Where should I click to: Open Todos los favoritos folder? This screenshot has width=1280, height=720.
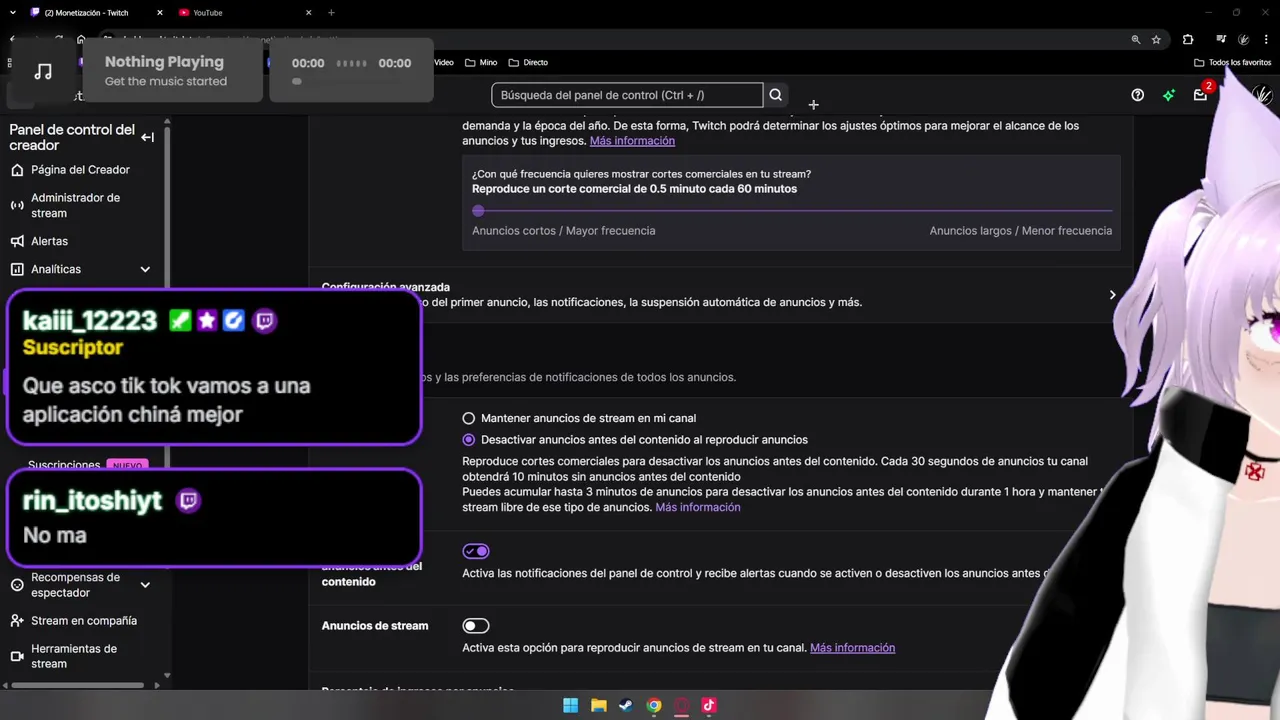[1233, 62]
